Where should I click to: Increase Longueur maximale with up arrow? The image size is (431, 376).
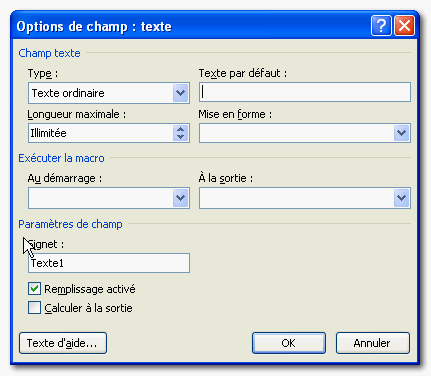(180, 129)
